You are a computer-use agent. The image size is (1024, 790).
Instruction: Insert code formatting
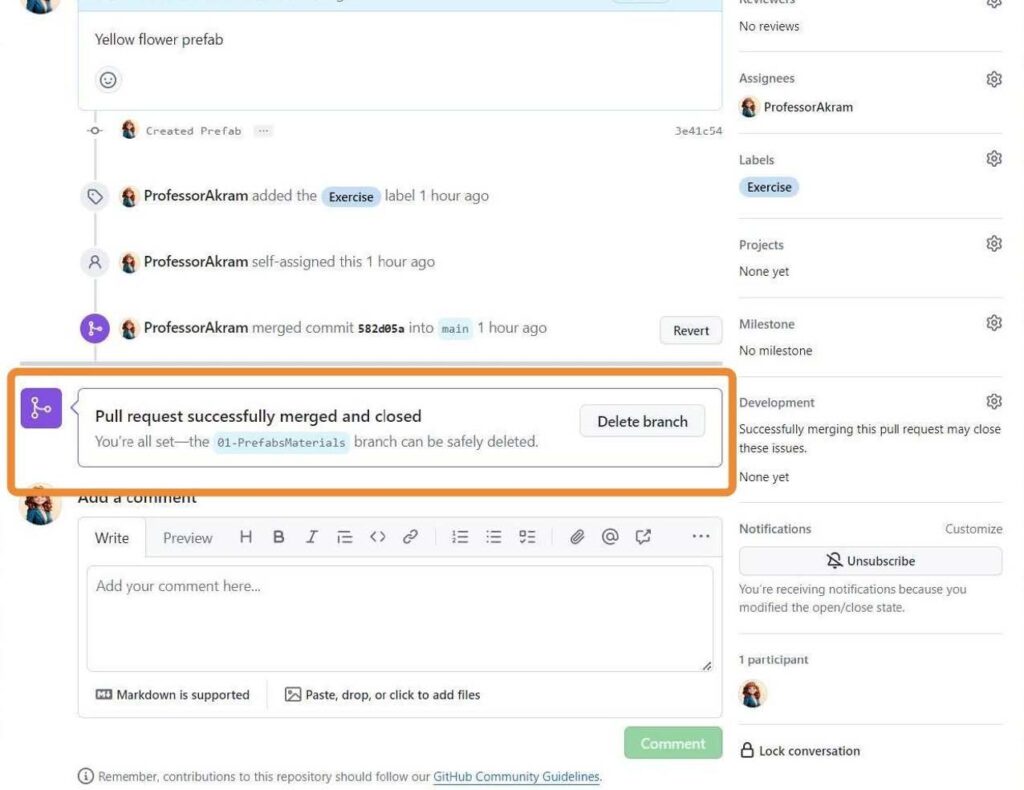[377, 537]
